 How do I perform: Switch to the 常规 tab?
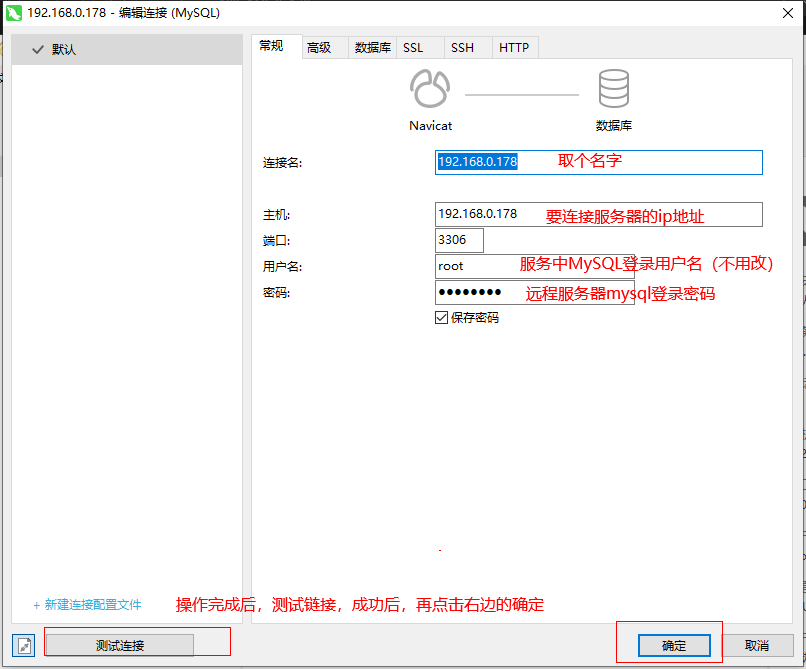click(277, 47)
